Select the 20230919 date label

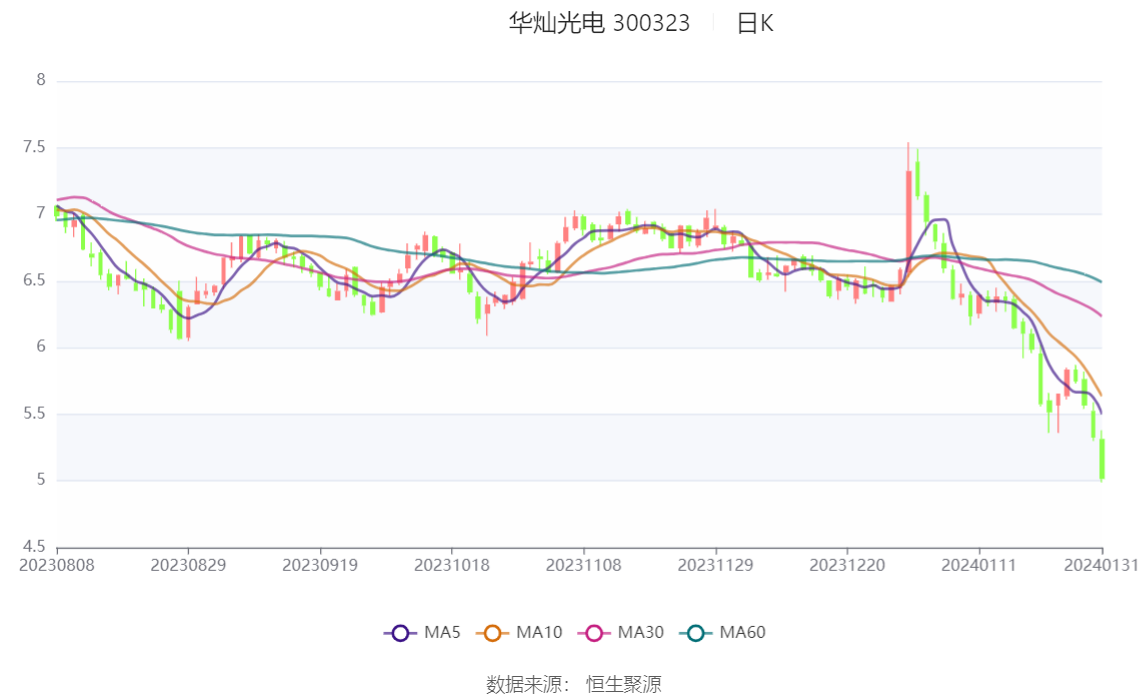click(320, 566)
